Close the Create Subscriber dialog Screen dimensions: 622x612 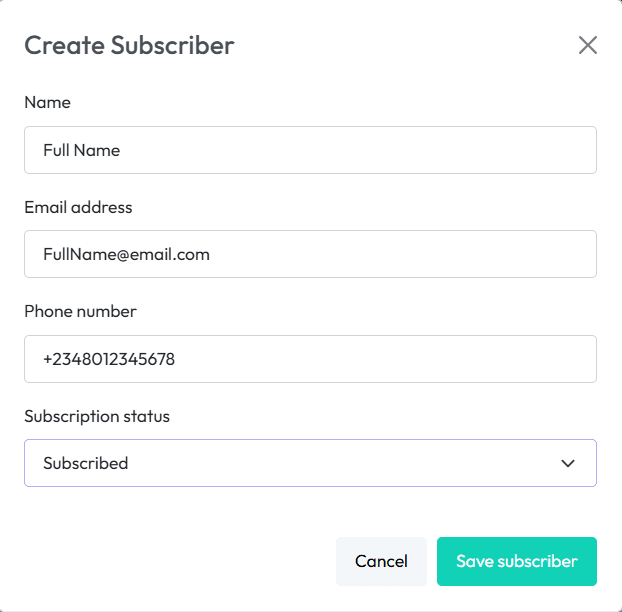tap(587, 45)
